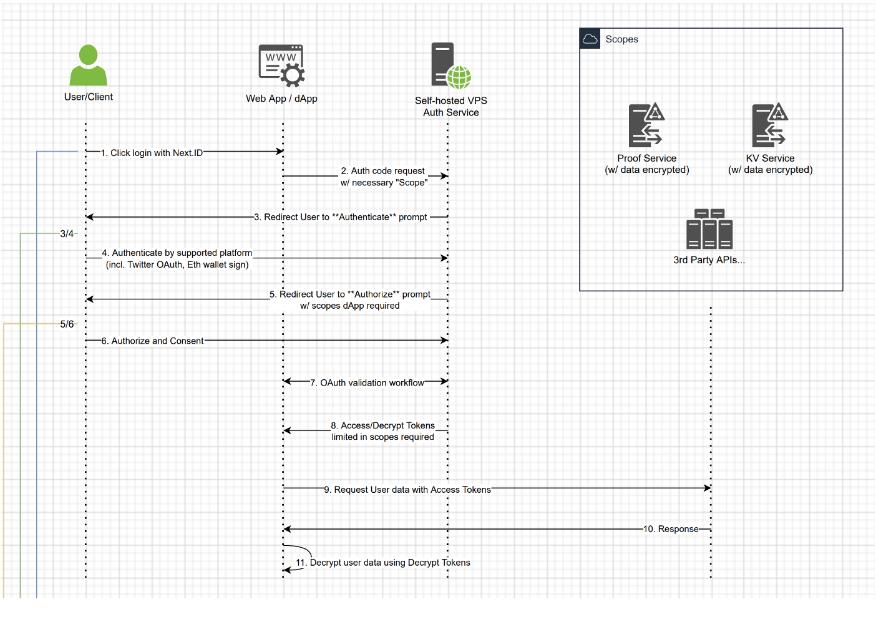Click the cloud icon in Scopes header
The height and width of the screenshot is (624, 878).
590,39
